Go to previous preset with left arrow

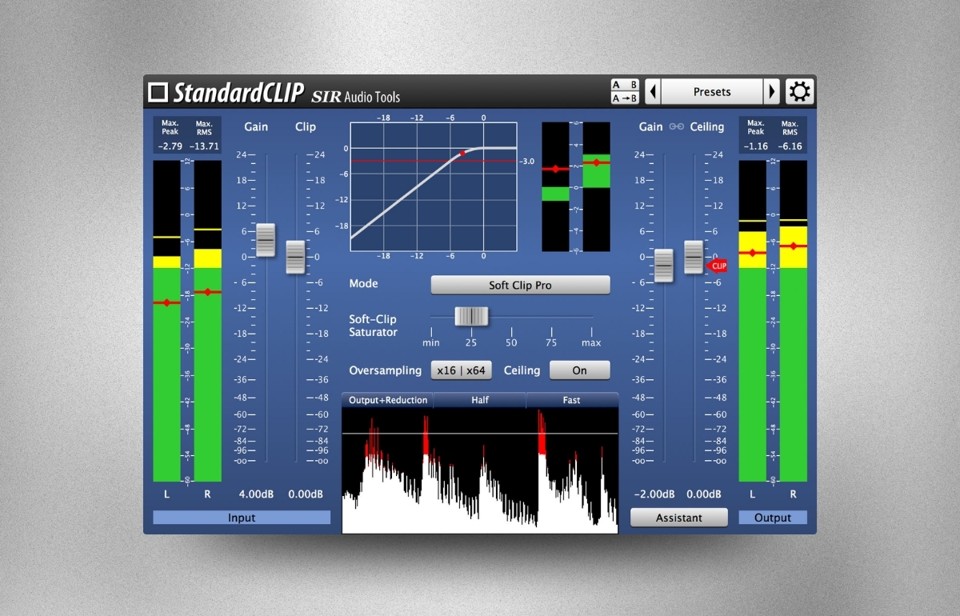pyautogui.click(x=653, y=92)
